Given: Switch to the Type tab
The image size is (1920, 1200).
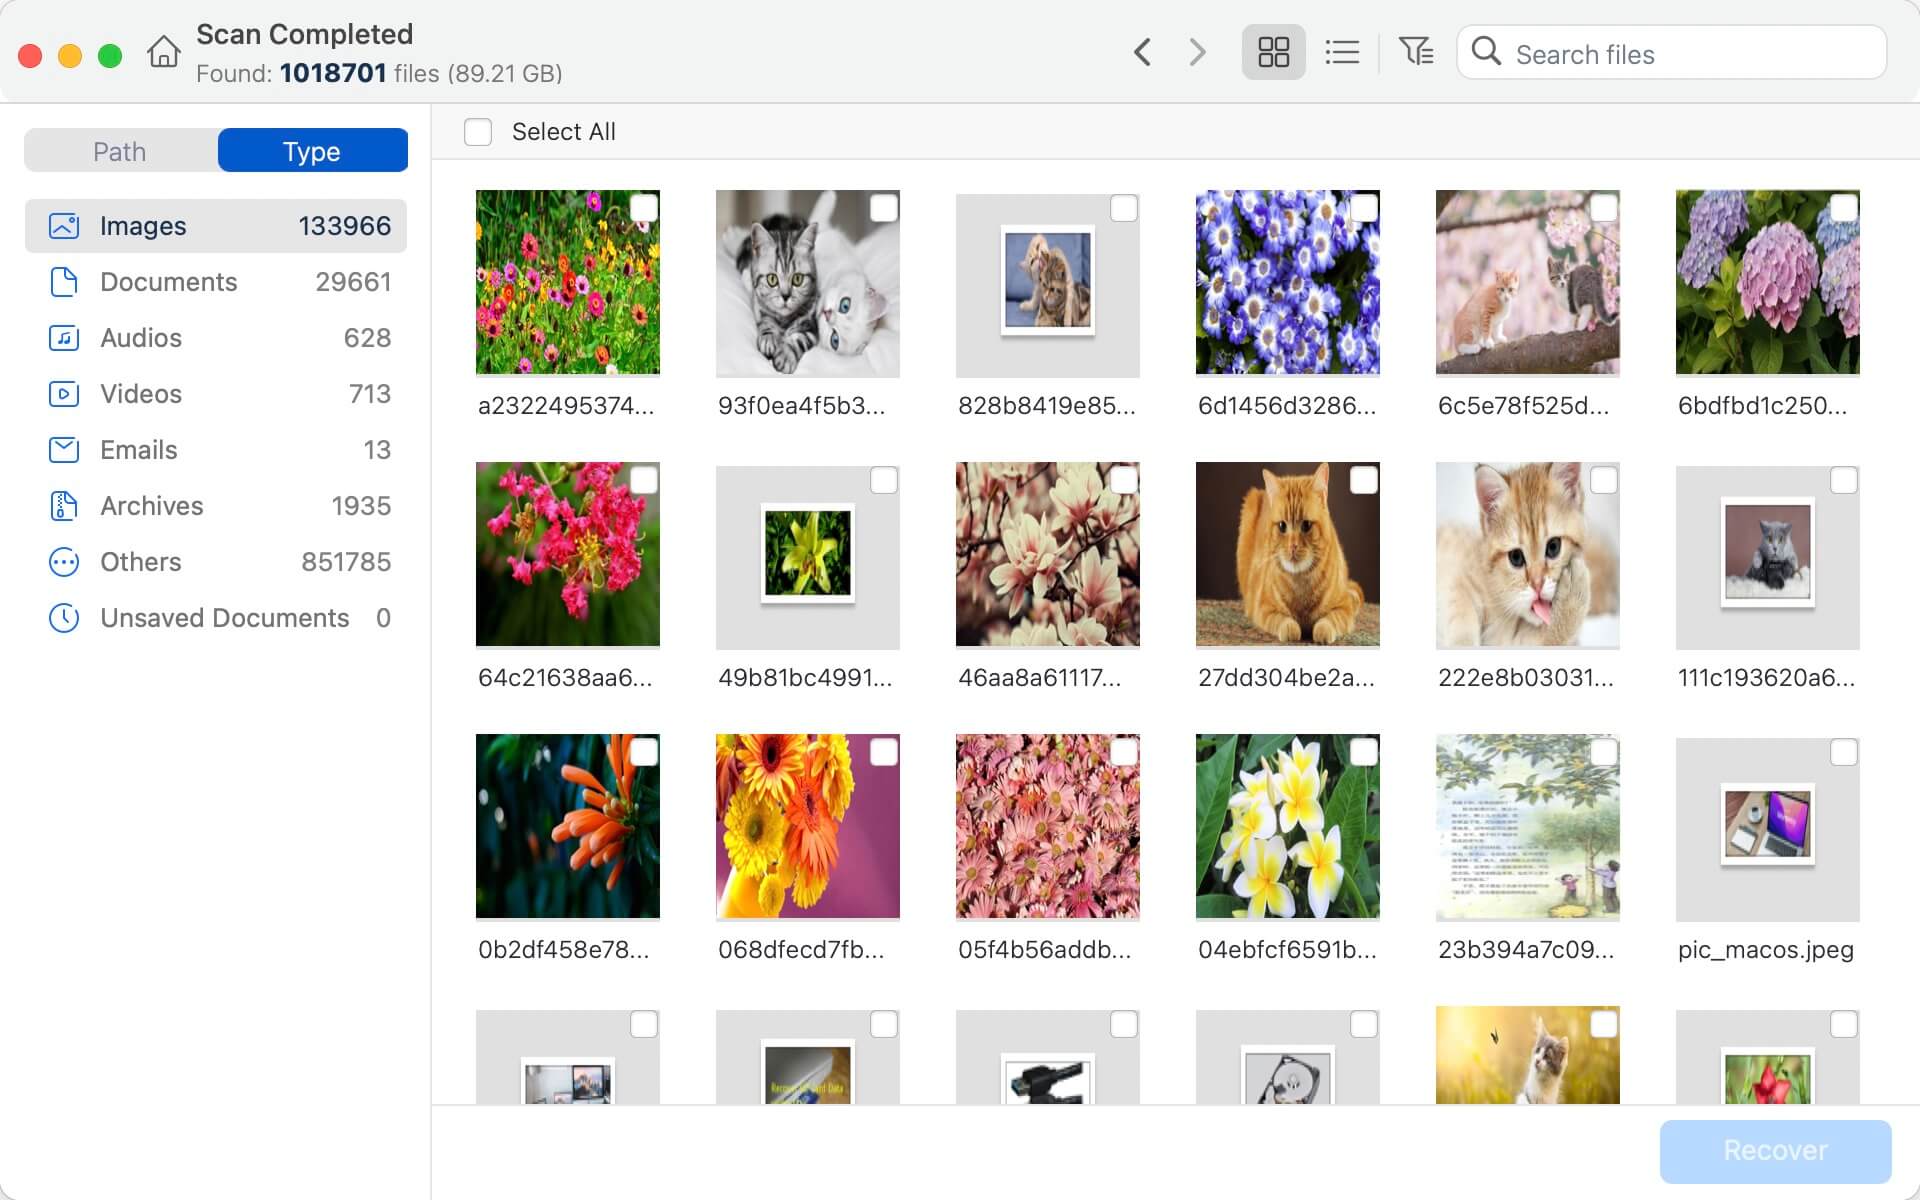Looking at the screenshot, I should (x=311, y=150).
